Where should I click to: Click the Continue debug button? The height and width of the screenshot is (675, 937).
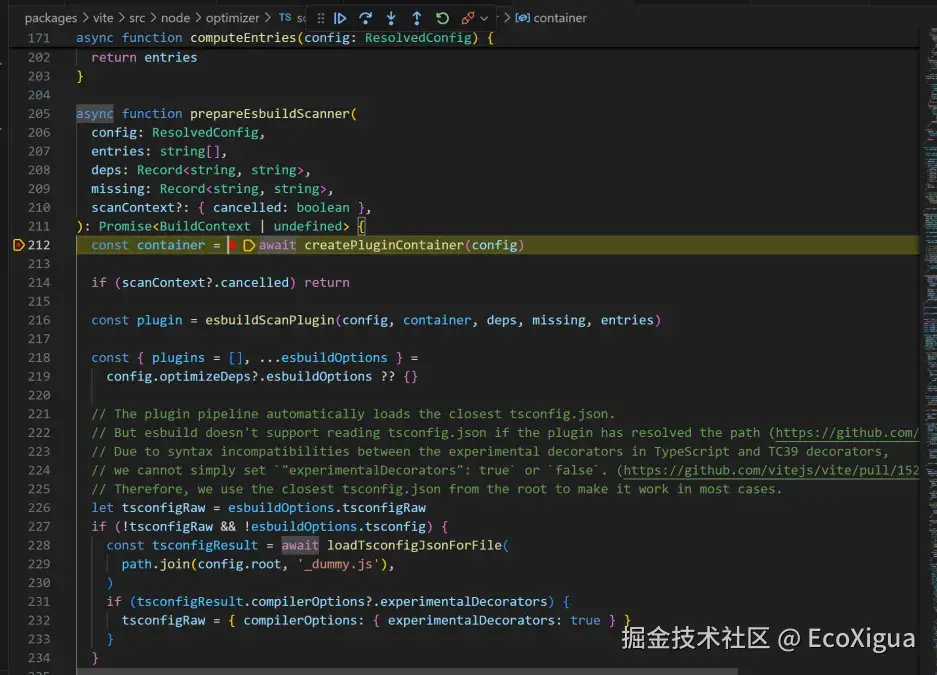tap(340, 19)
